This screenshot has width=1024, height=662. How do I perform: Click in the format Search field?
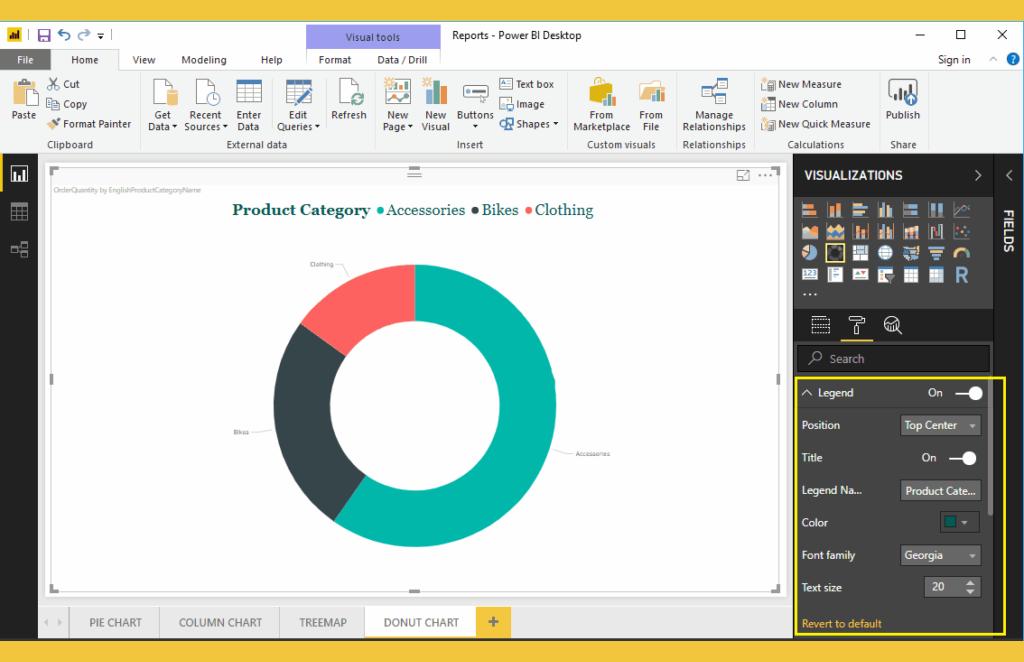pyautogui.click(x=893, y=358)
